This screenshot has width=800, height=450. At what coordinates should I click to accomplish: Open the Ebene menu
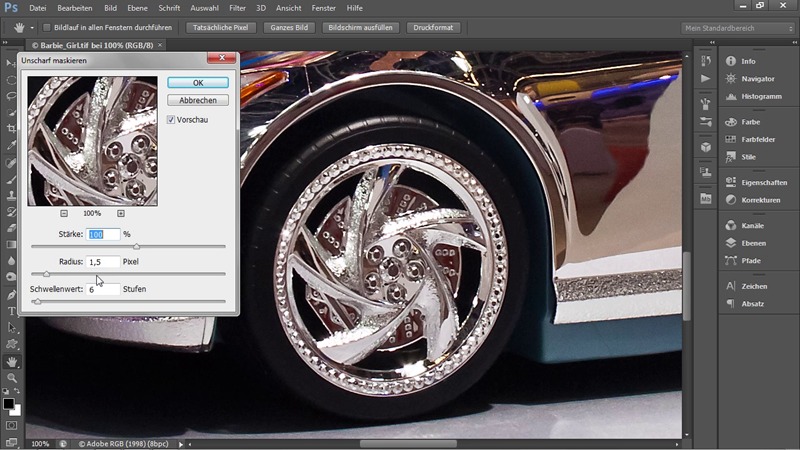click(137, 8)
